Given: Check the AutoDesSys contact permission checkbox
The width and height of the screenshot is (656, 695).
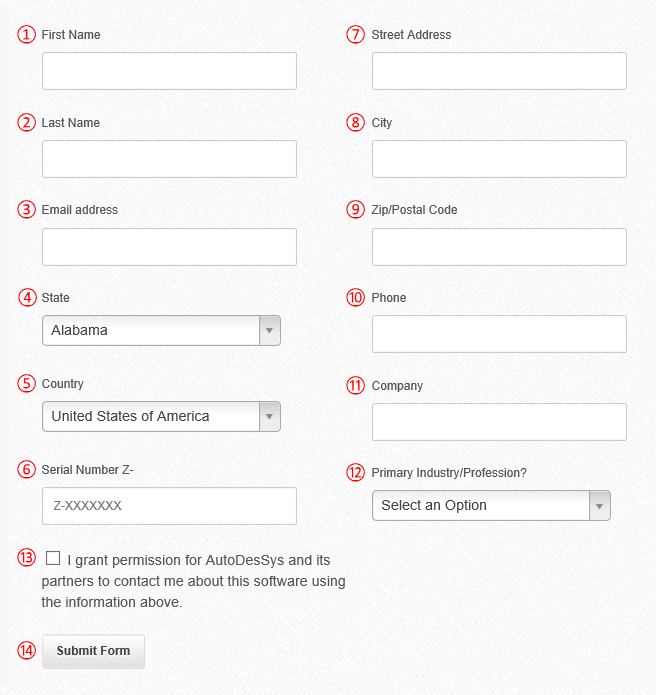Looking at the screenshot, I should point(53,558).
